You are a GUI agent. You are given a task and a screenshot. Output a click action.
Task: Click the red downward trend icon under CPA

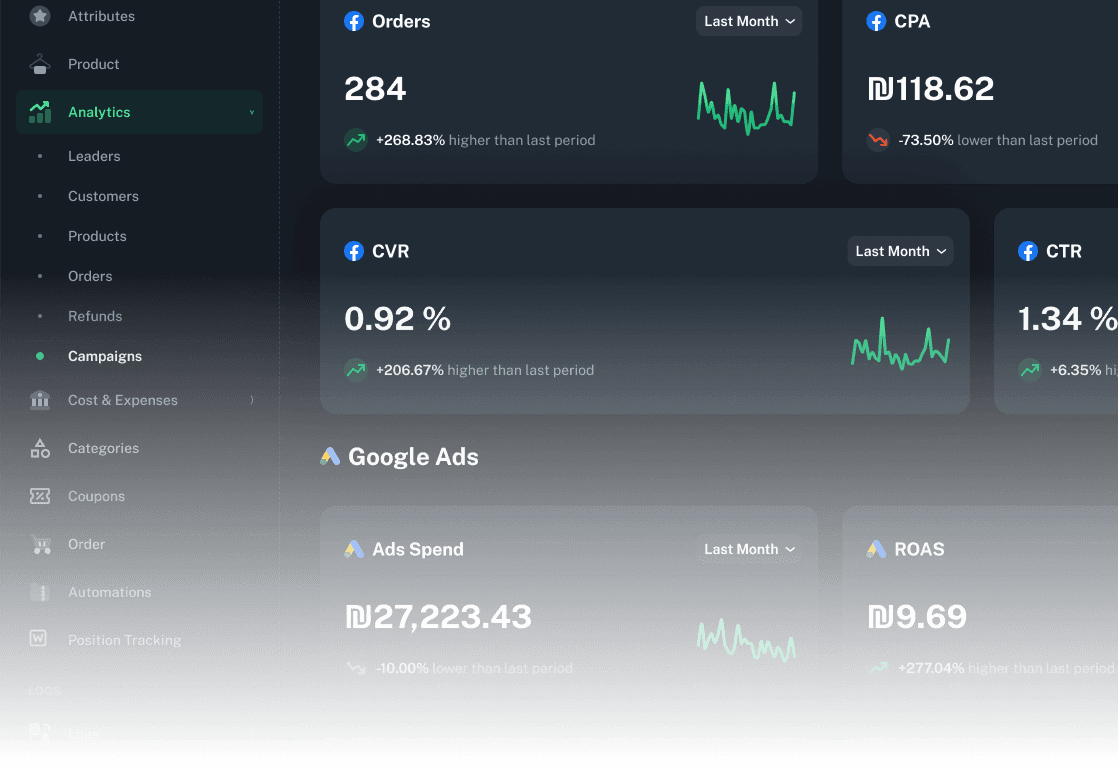coord(878,140)
